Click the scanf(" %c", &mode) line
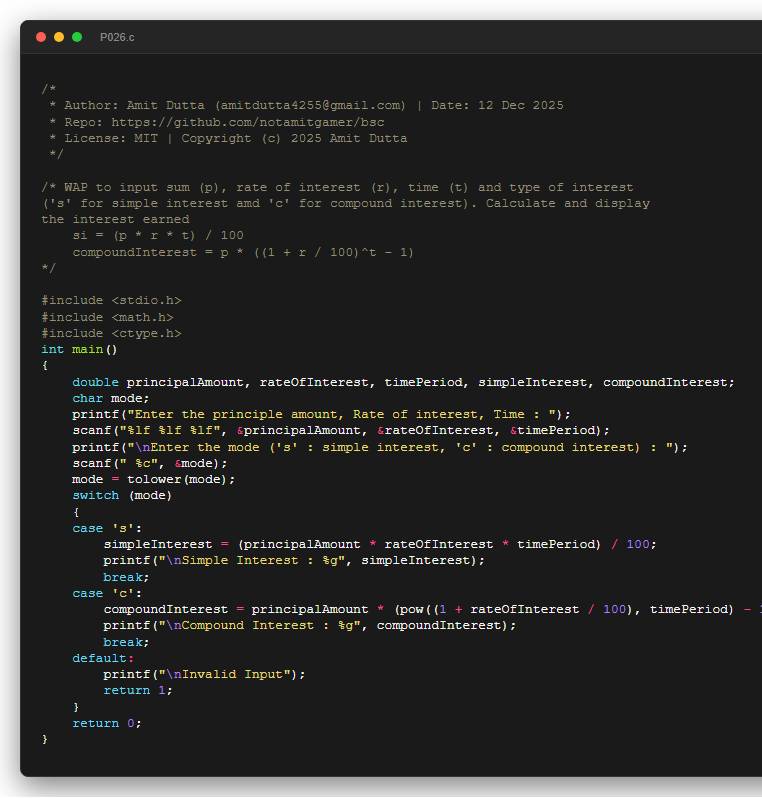Screen dimensions: 762x798 pos(150,464)
